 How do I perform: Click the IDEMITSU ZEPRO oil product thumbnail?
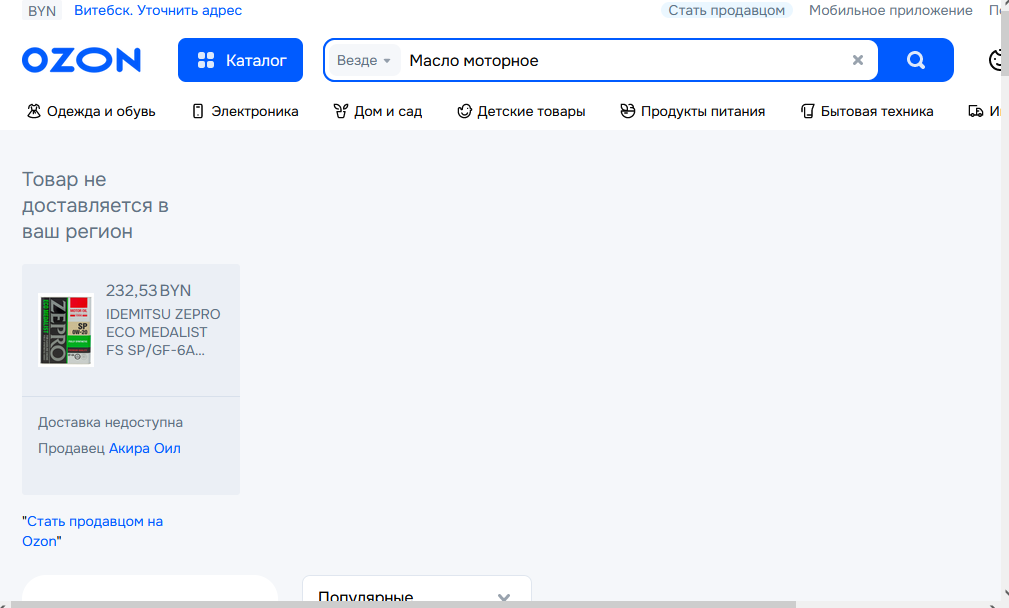[x=66, y=330]
